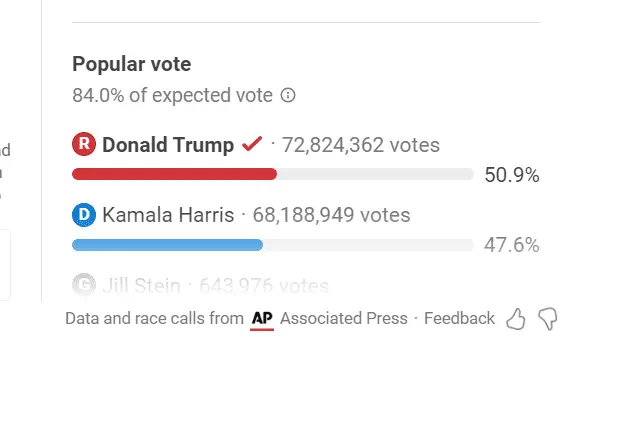Click Harris's blue vote share bar
639x448 pixels.
click(167, 244)
